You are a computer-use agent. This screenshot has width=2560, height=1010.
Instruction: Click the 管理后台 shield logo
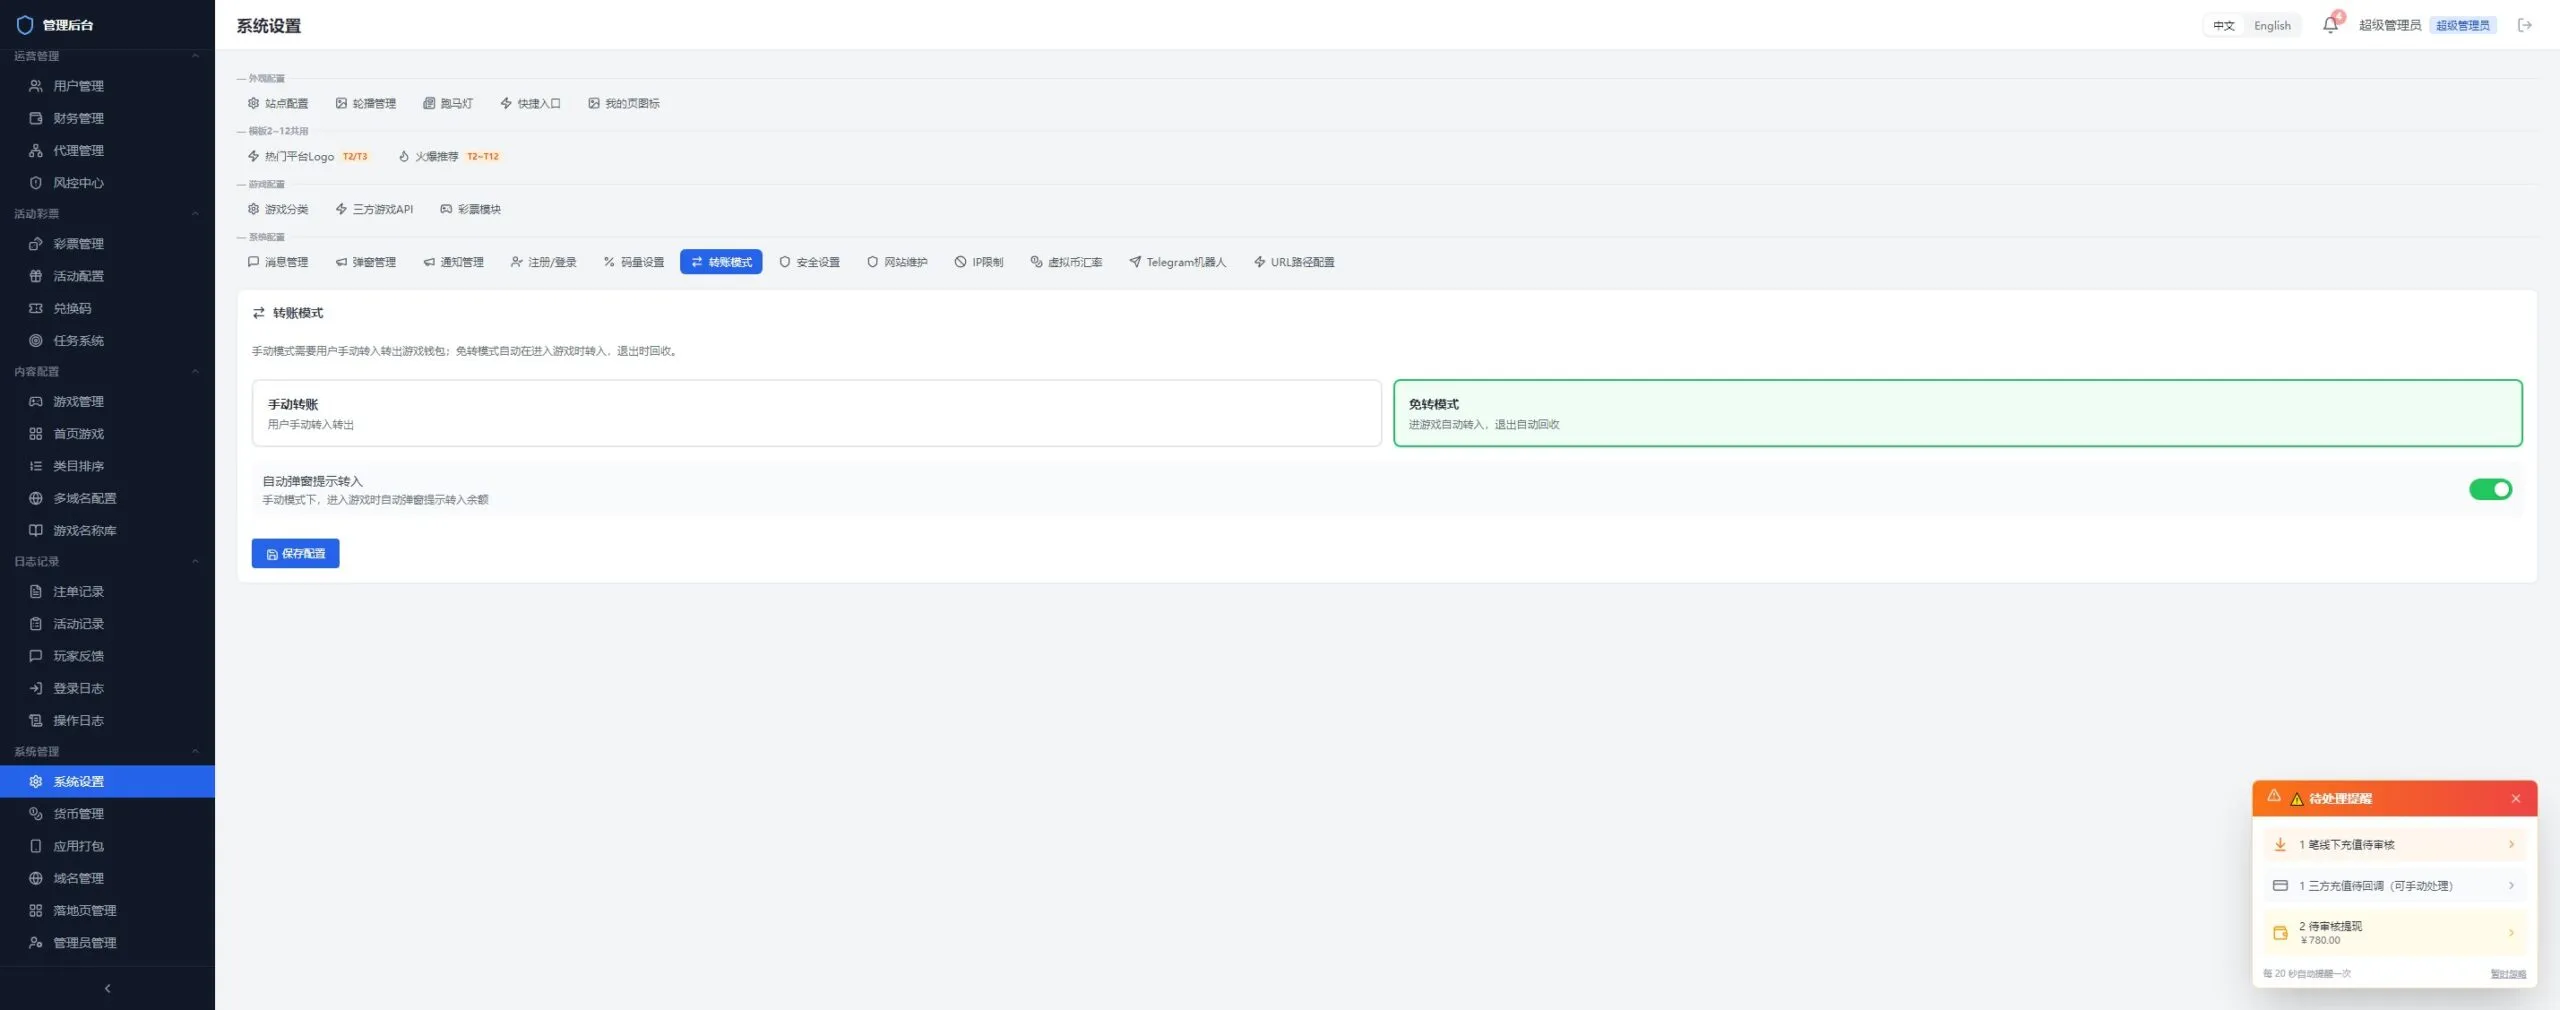click(25, 25)
